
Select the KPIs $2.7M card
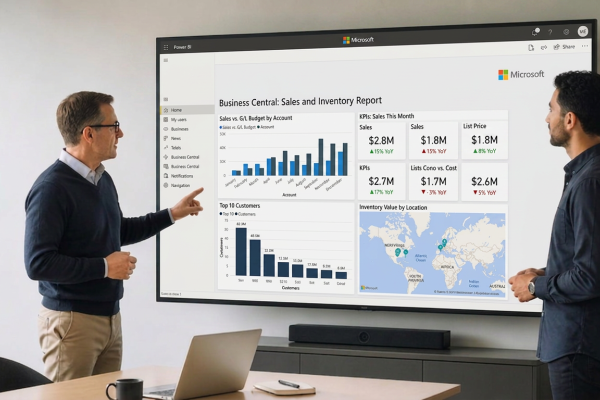(382, 182)
